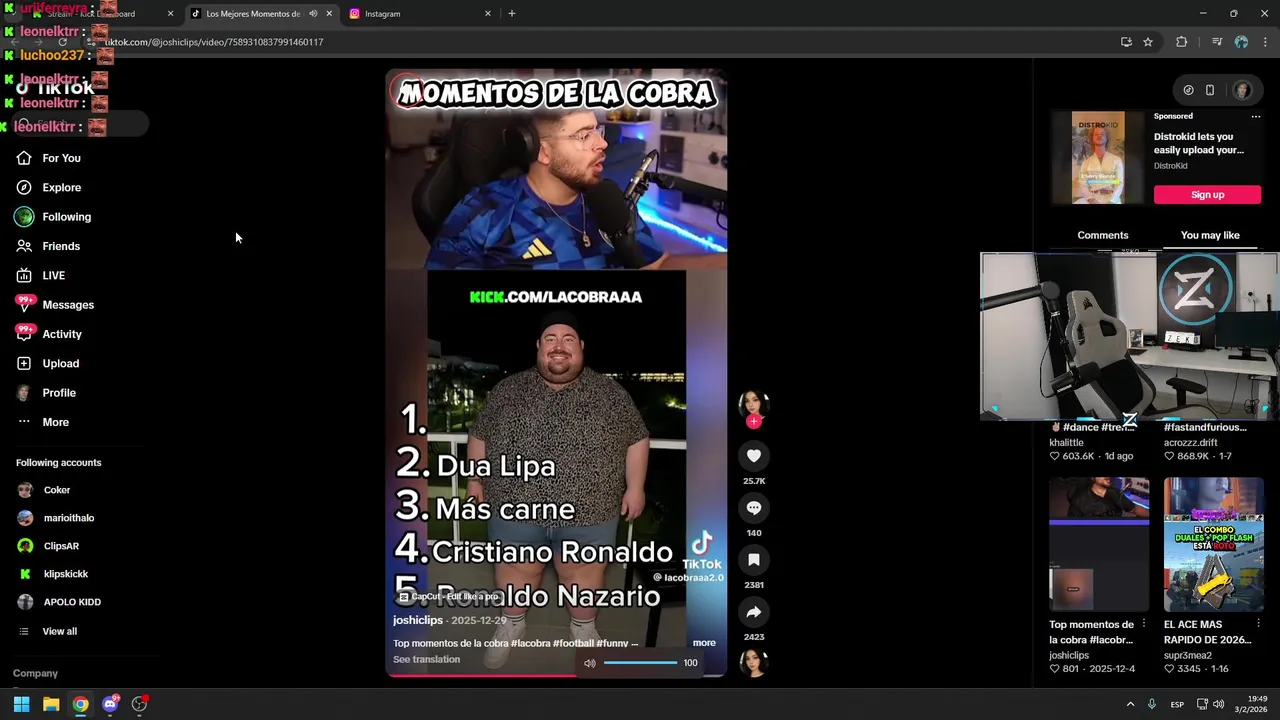Open Discord from the taskbar
The height and width of the screenshot is (720, 1280).
pyautogui.click(x=110, y=704)
